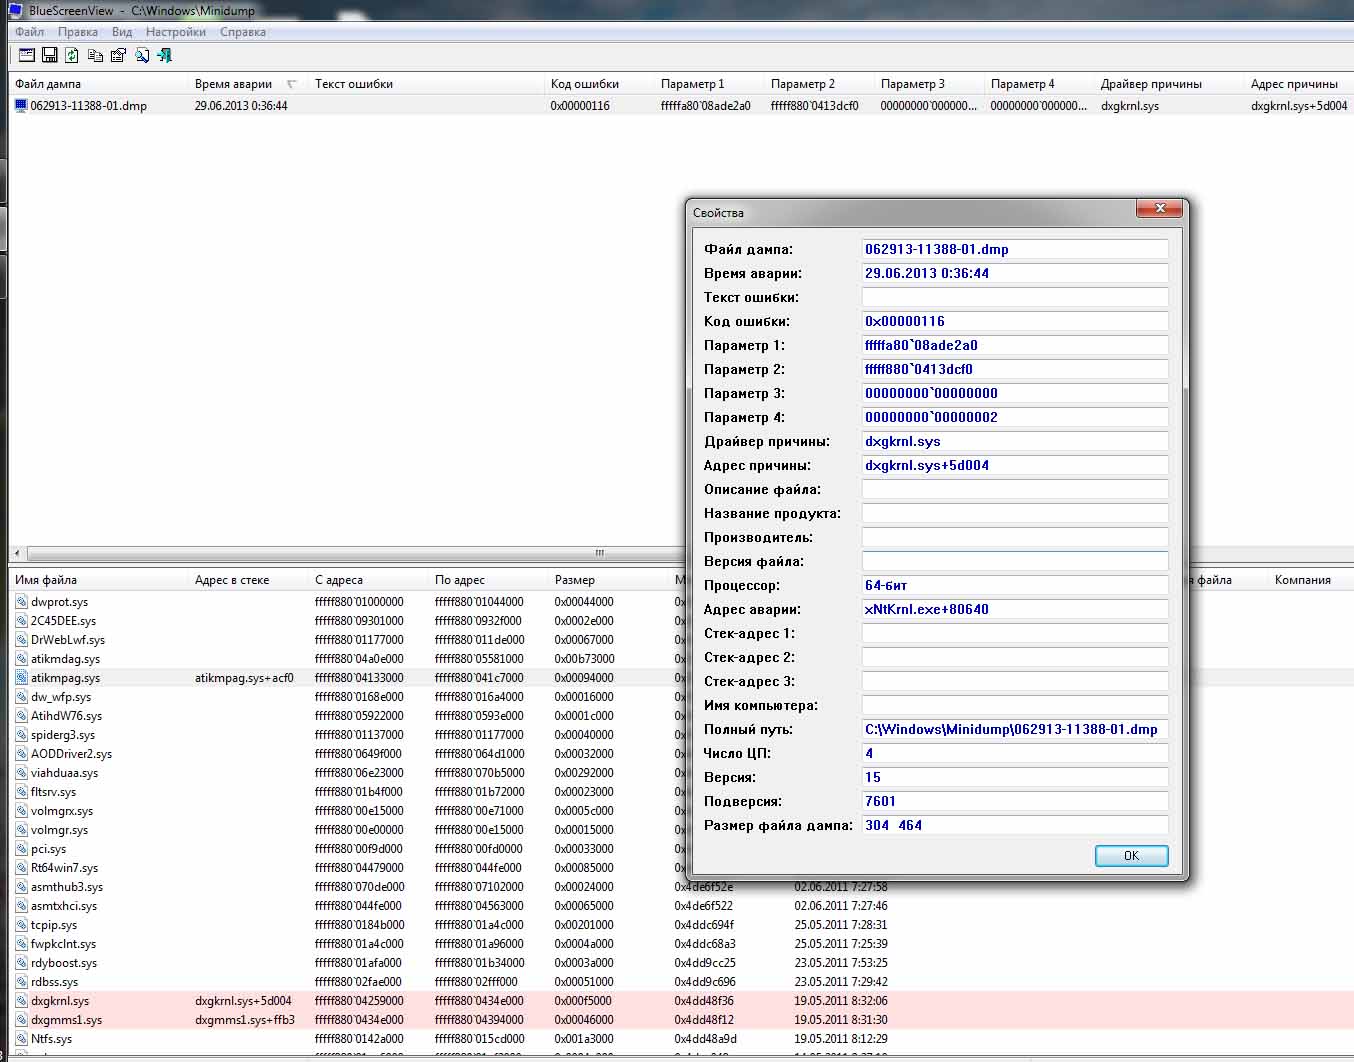Select the dxgmms1.sys row in driver list
Screen dimensions: 1354x1062
point(680,1020)
